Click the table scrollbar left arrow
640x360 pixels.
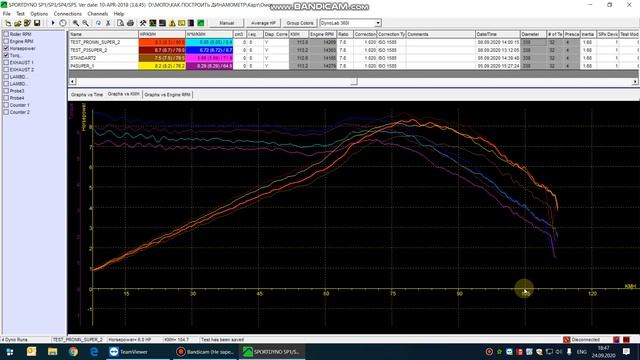(x=72, y=82)
